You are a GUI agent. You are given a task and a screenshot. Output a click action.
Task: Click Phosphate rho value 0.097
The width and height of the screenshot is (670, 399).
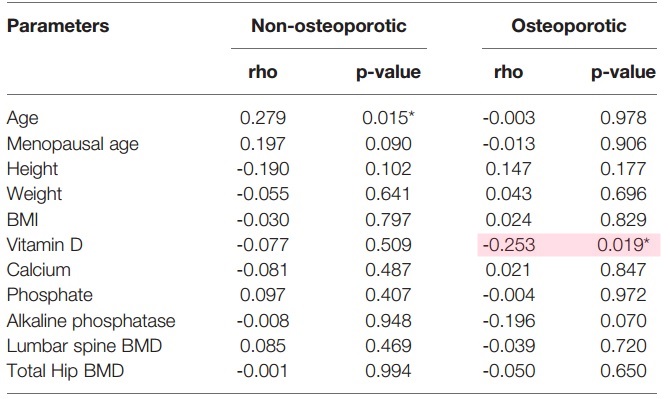click(x=263, y=295)
